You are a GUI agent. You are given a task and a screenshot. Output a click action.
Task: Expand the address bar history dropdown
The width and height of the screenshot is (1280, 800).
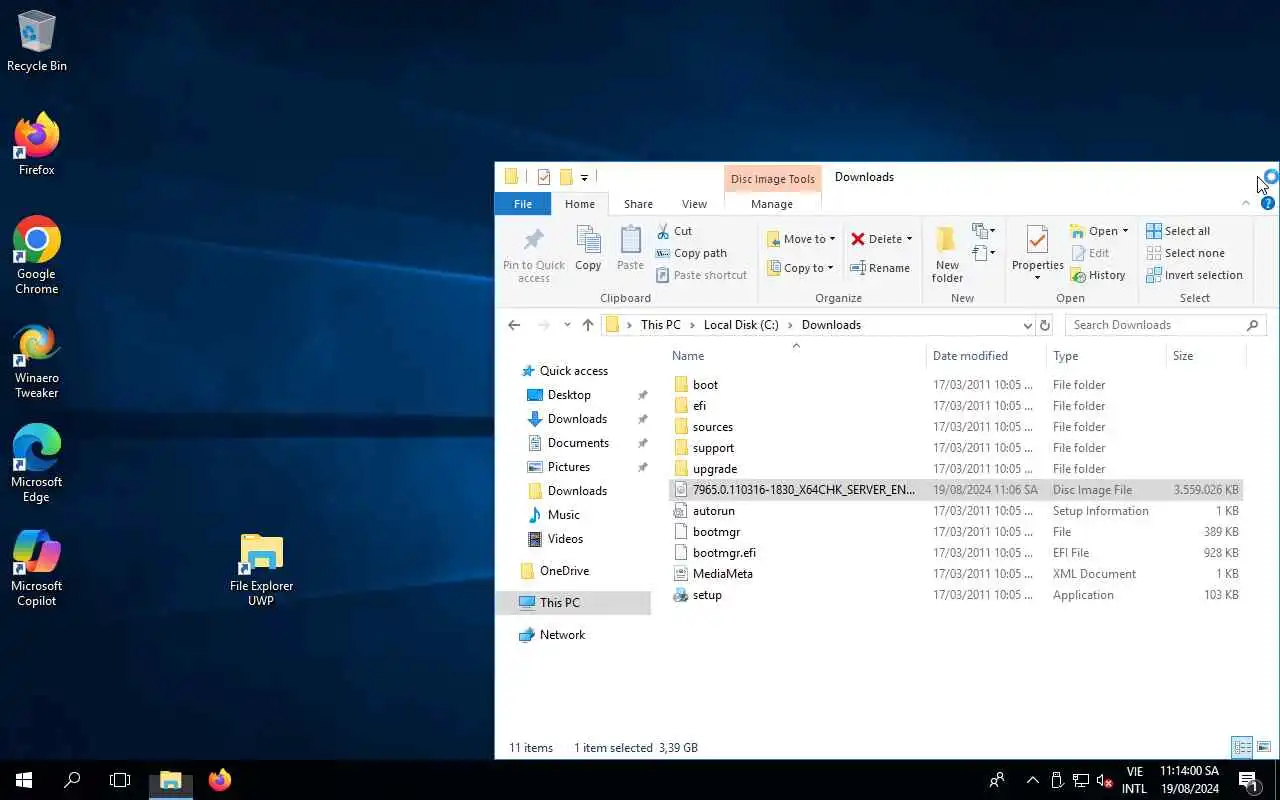1027,325
